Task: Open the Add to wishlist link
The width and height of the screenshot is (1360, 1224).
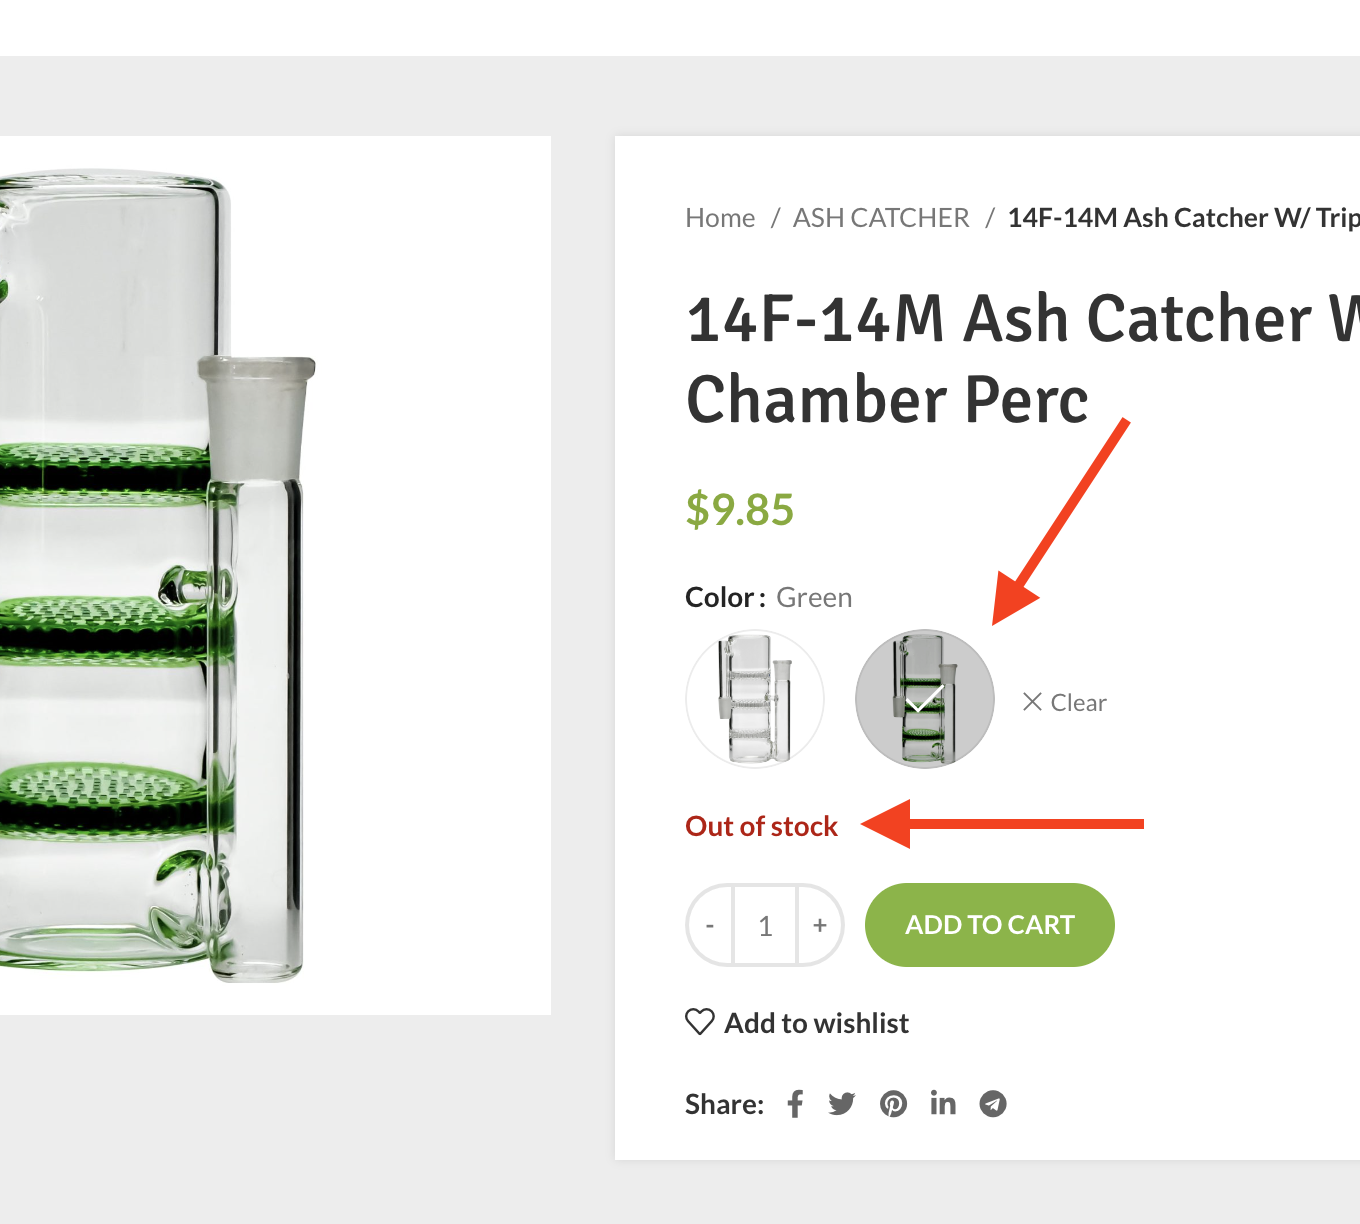Action: pyautogui.click(x=797, y=1023)
